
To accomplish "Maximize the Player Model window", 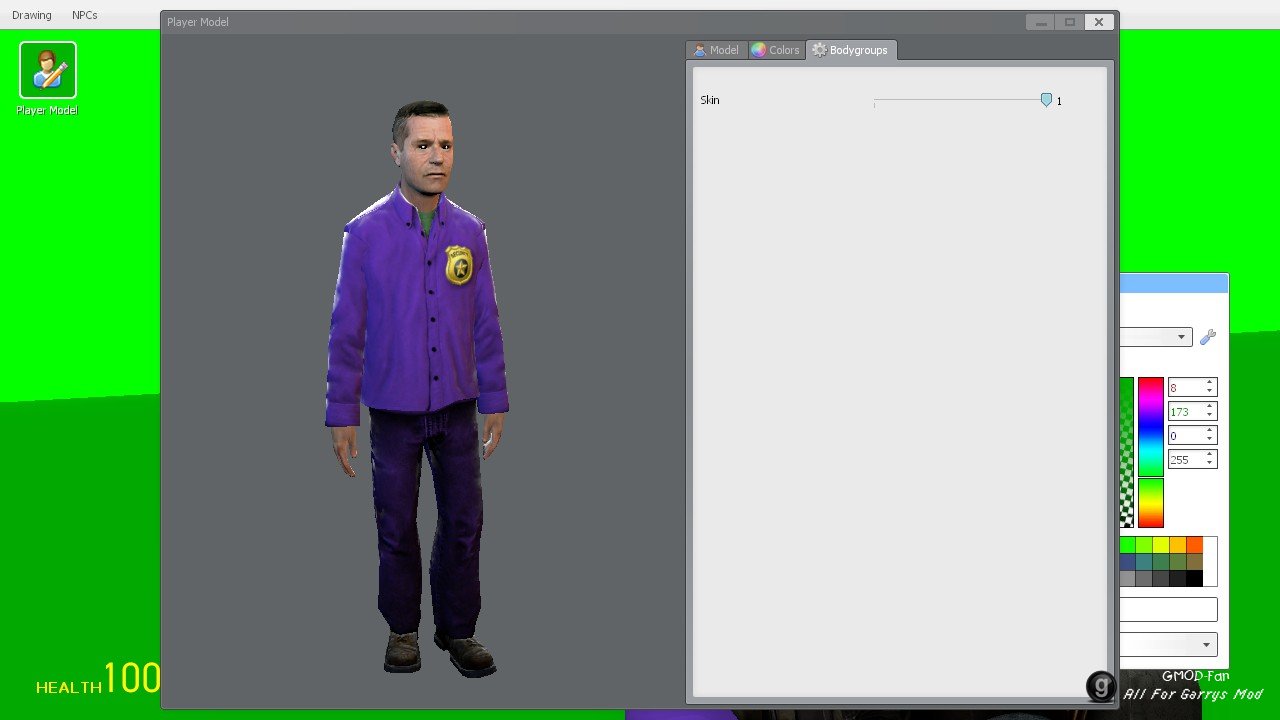I will 1069,22.
